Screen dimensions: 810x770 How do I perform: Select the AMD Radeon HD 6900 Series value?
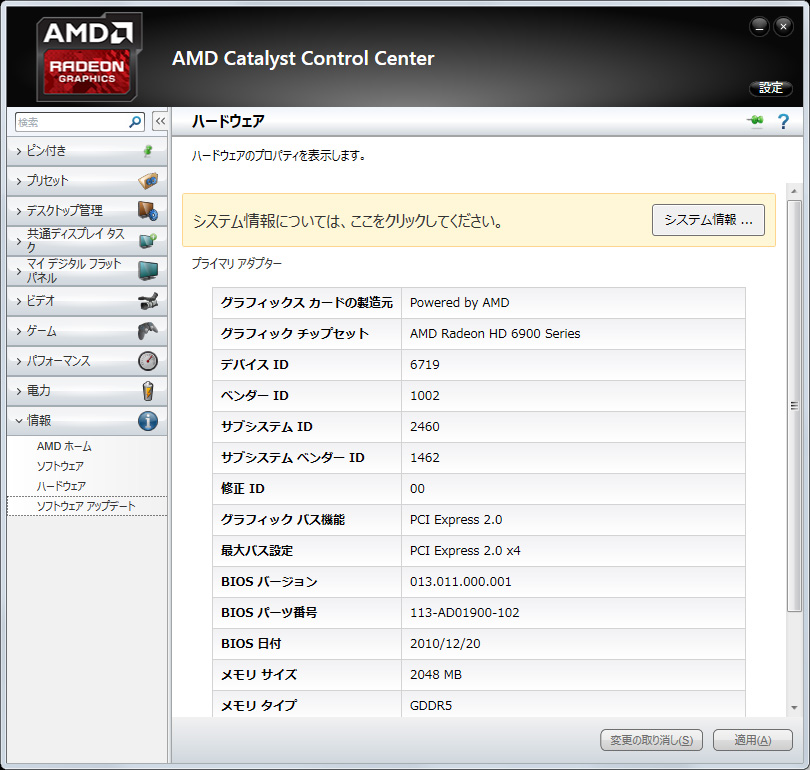[495, 334]
